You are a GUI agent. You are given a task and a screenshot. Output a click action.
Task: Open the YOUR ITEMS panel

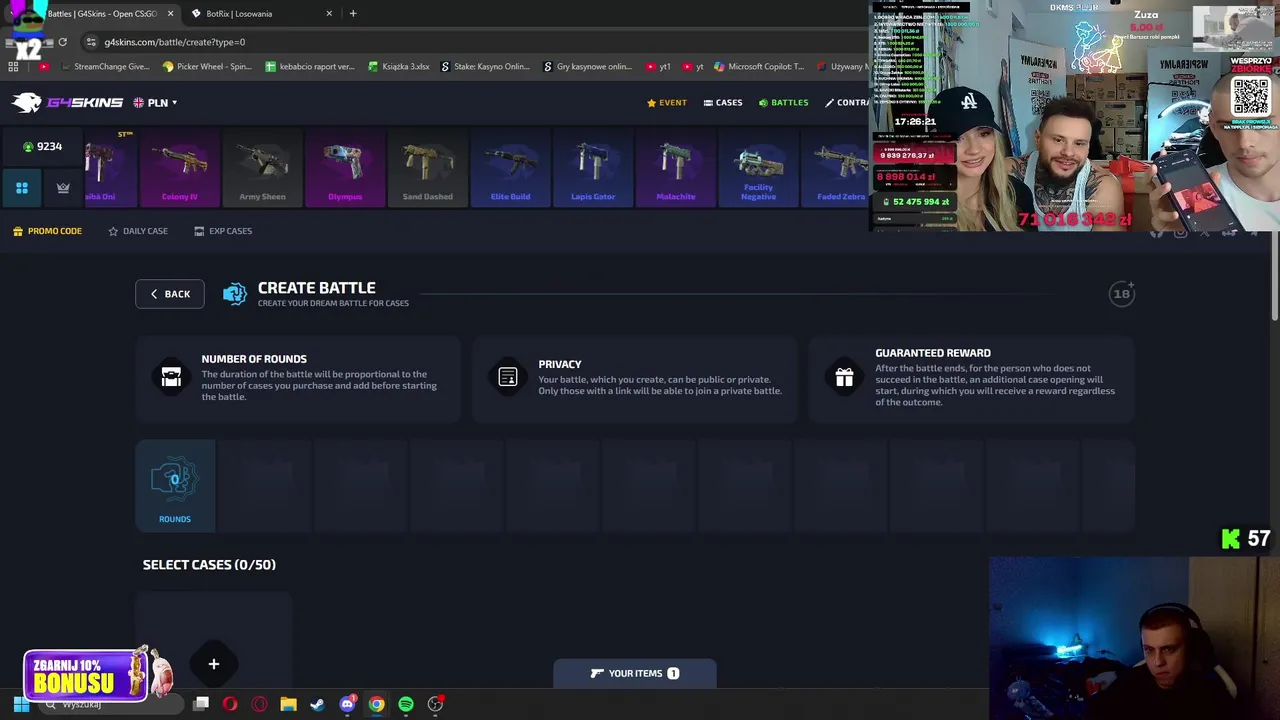click(635, 674)
